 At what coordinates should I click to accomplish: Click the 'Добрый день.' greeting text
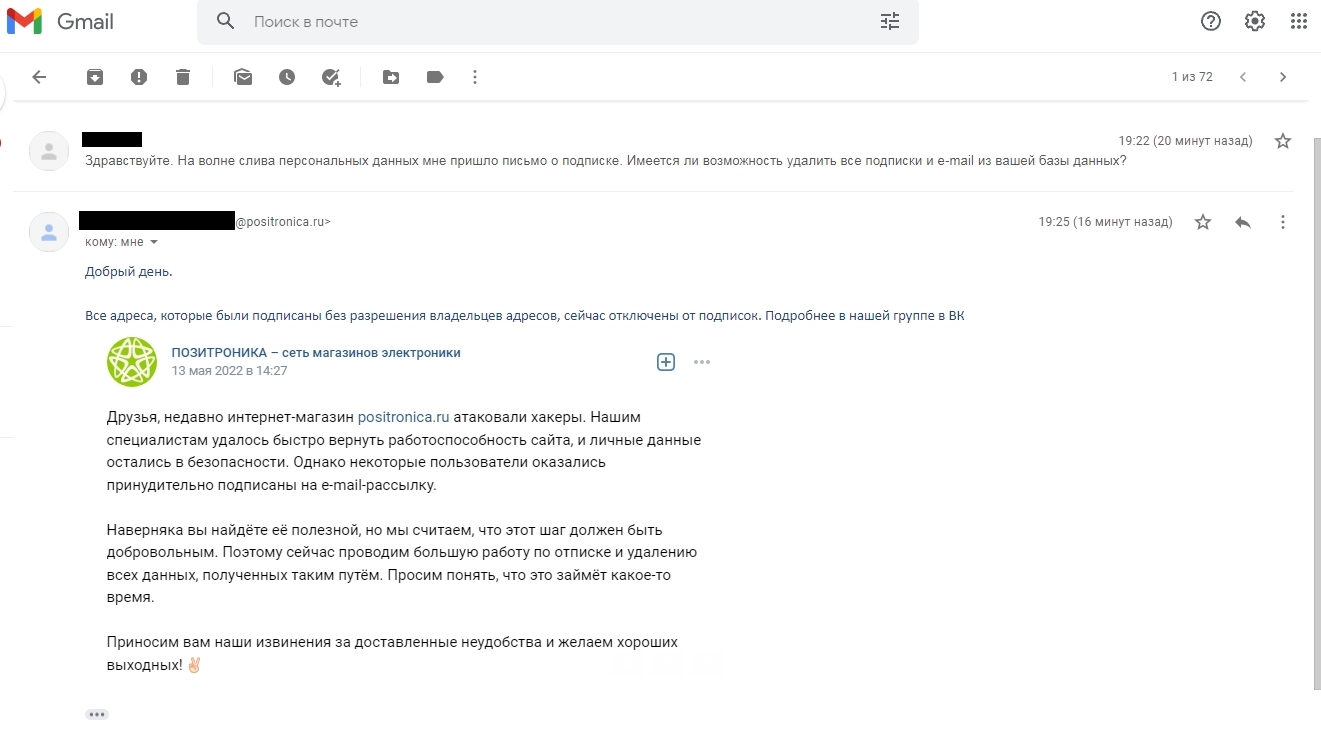click(x=128, y=272)
